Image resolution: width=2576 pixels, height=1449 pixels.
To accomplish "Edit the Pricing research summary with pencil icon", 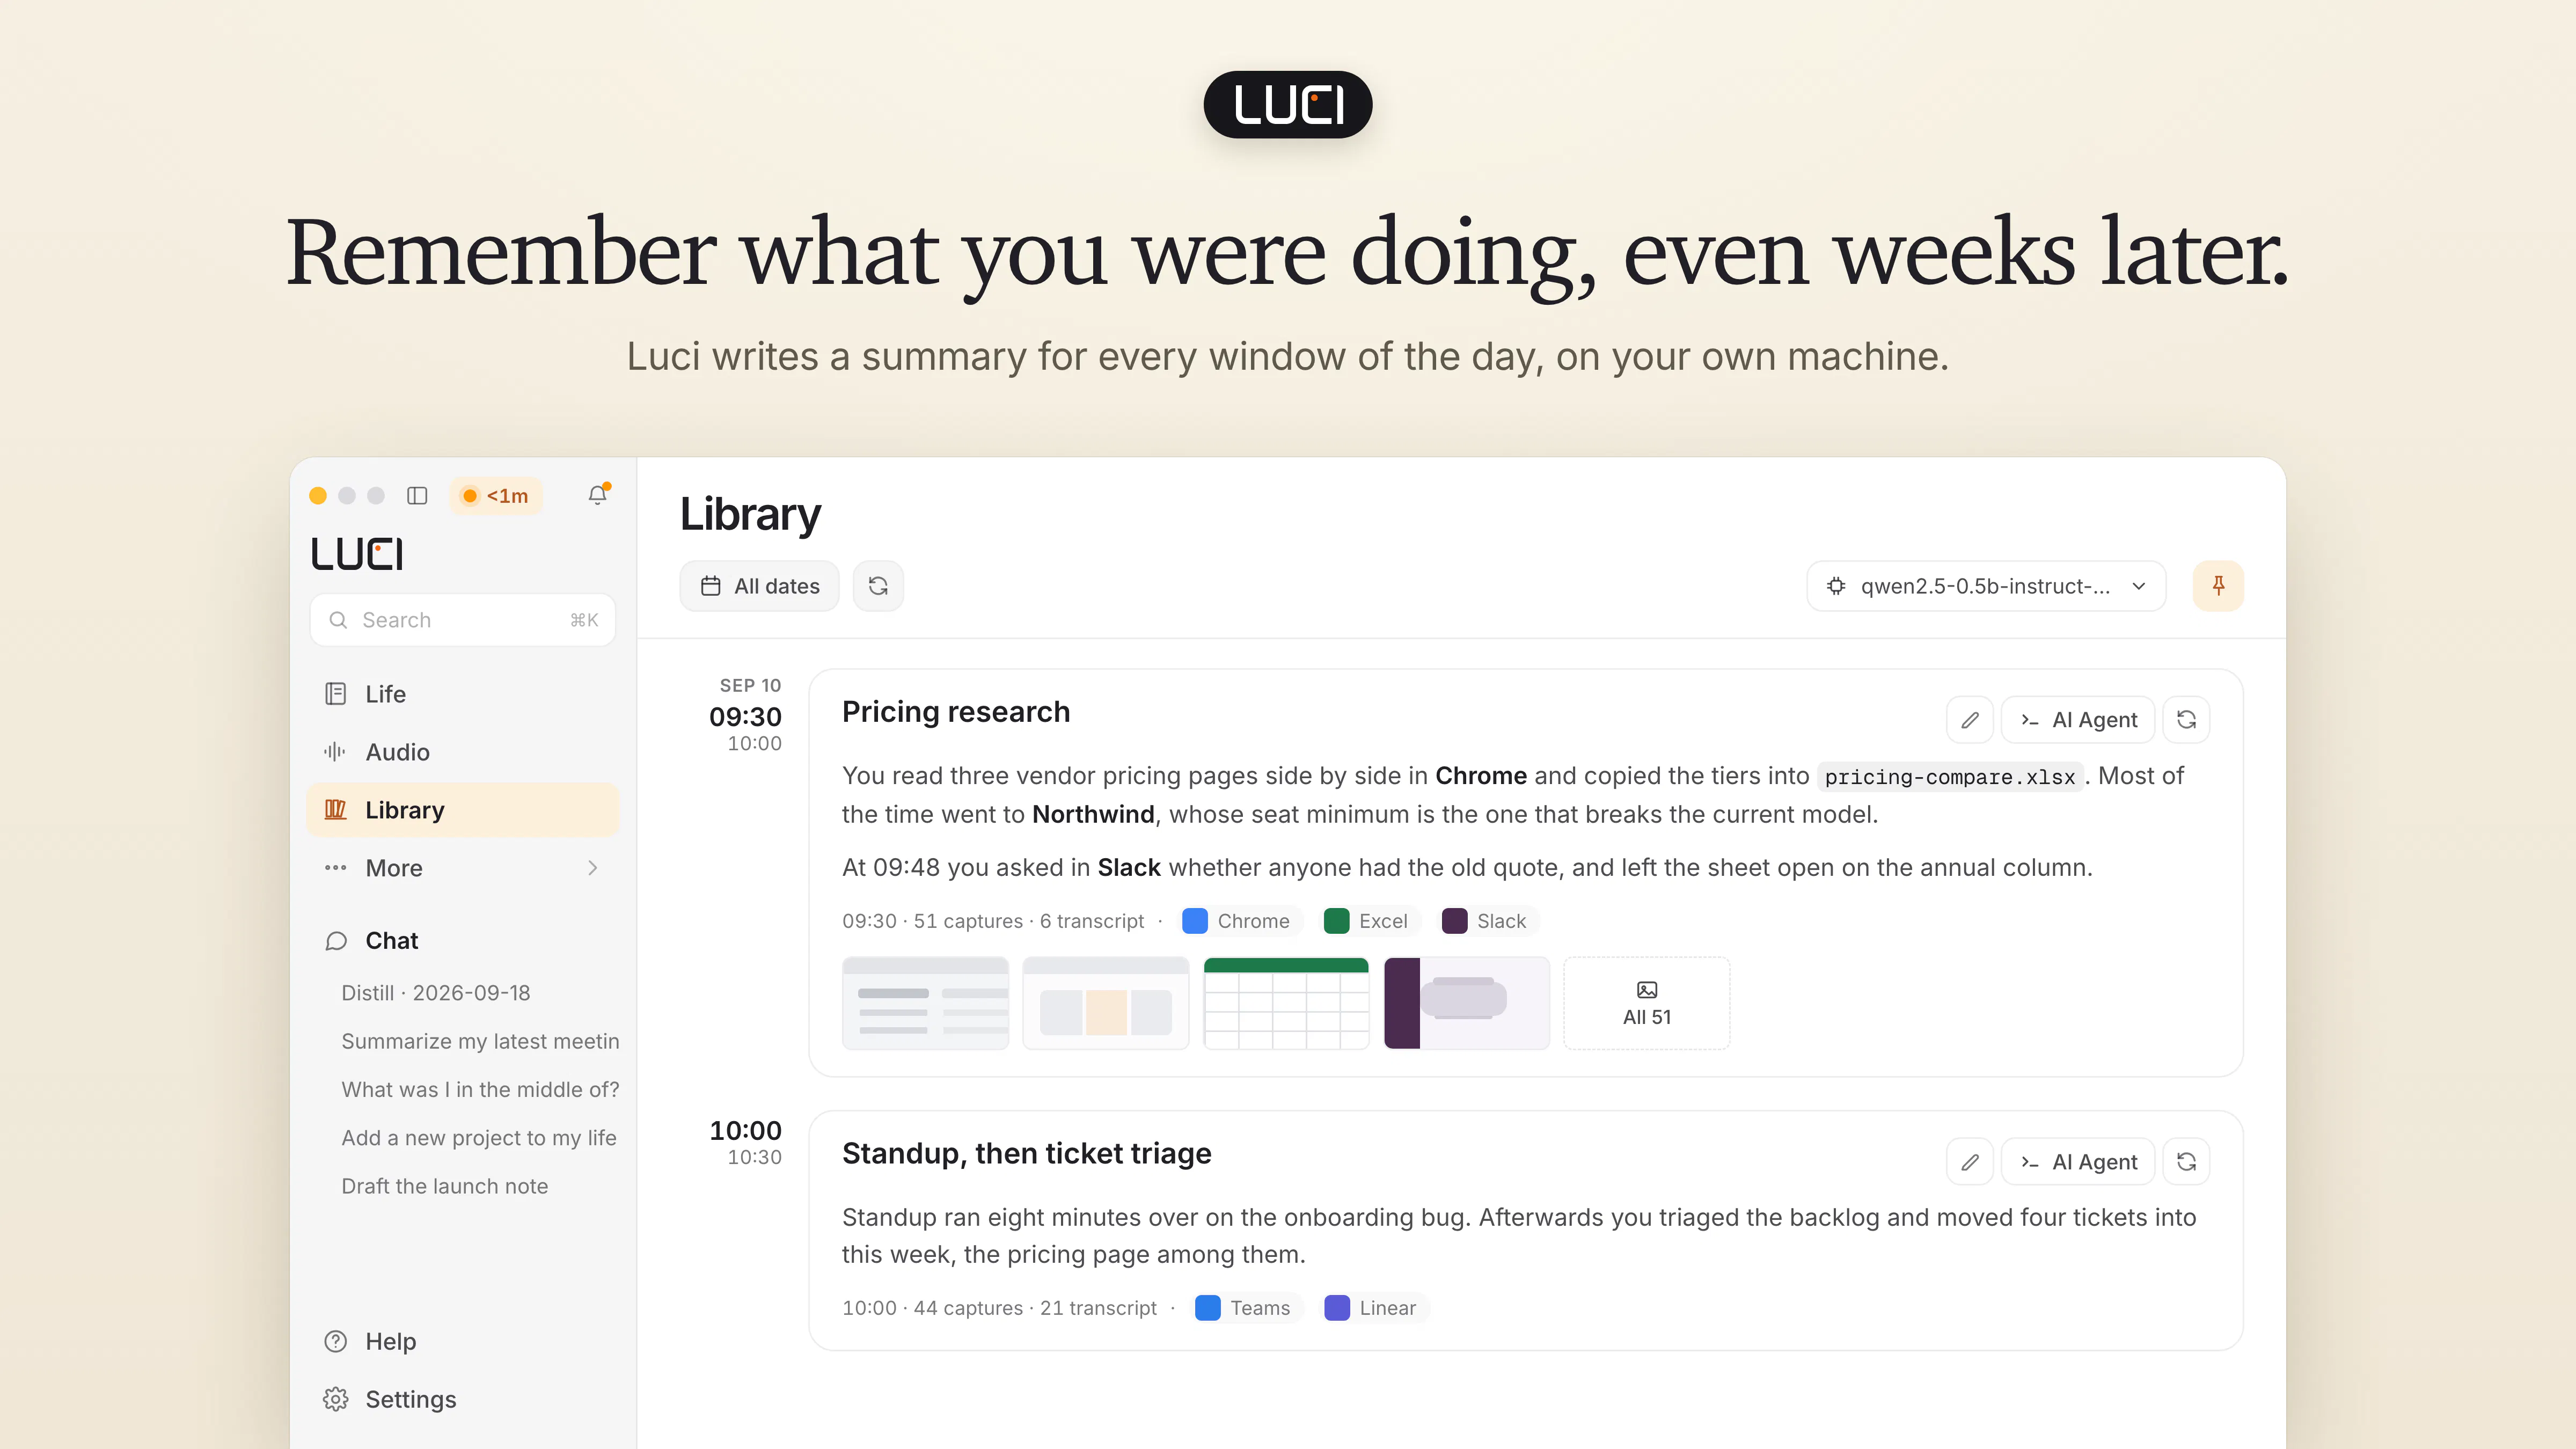I will 1970,720.
